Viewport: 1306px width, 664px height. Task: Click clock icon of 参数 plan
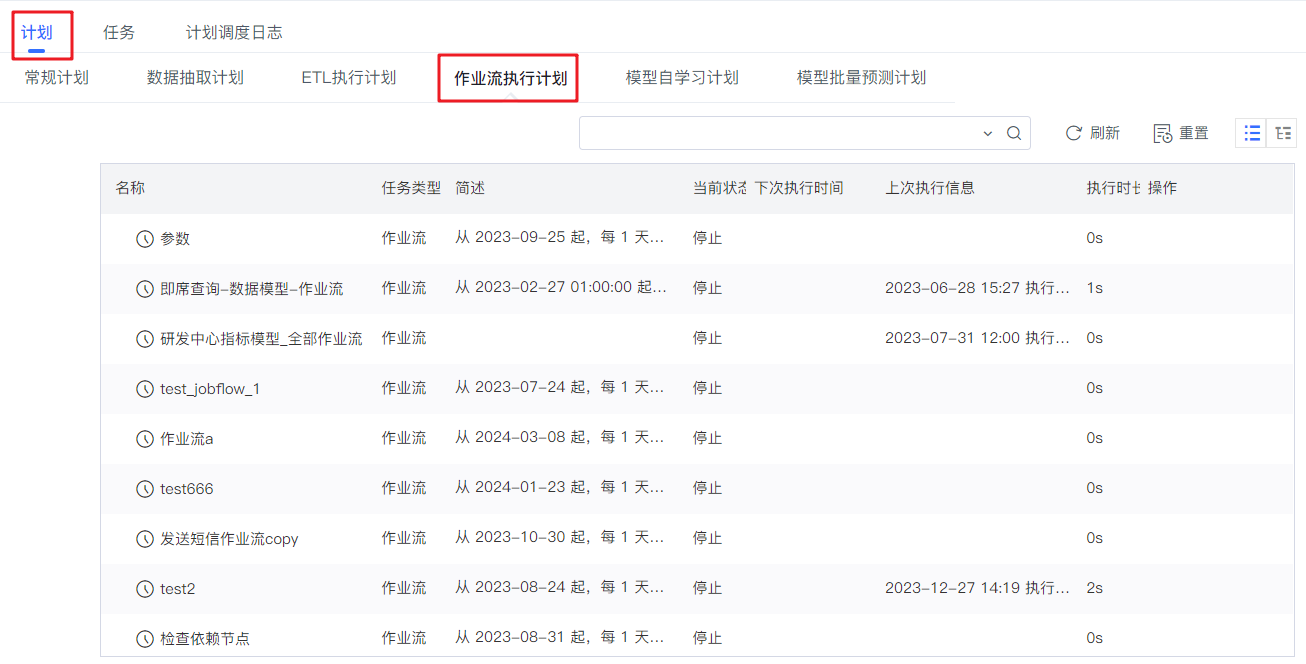145,238
